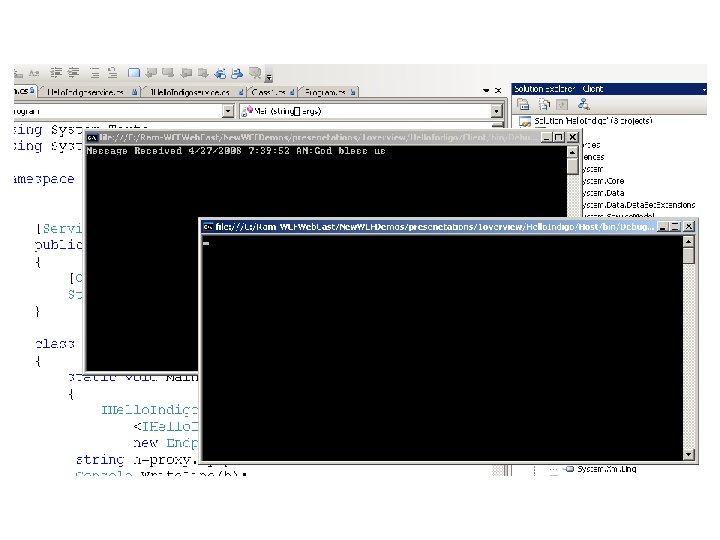
Task: Select System.Core reference in Solution Explorer
Action: (603, 181)
